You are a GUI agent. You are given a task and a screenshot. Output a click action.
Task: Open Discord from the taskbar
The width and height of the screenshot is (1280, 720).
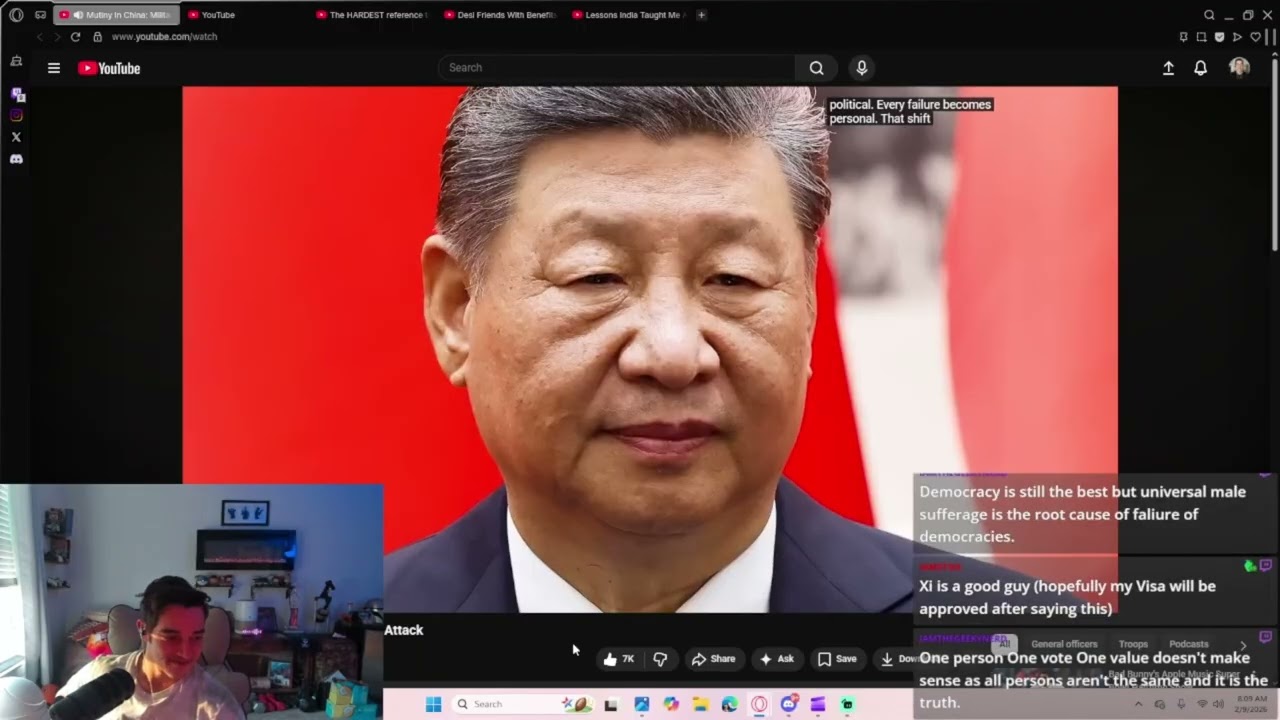point(788,704)
